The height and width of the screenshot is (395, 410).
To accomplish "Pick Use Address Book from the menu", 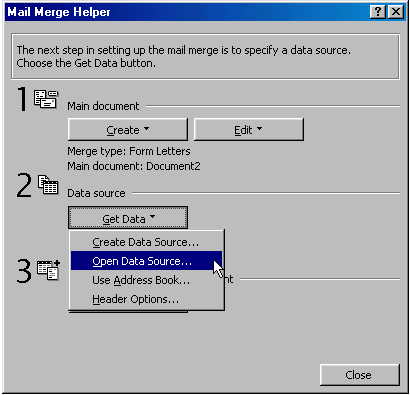I will pos(146,280).
